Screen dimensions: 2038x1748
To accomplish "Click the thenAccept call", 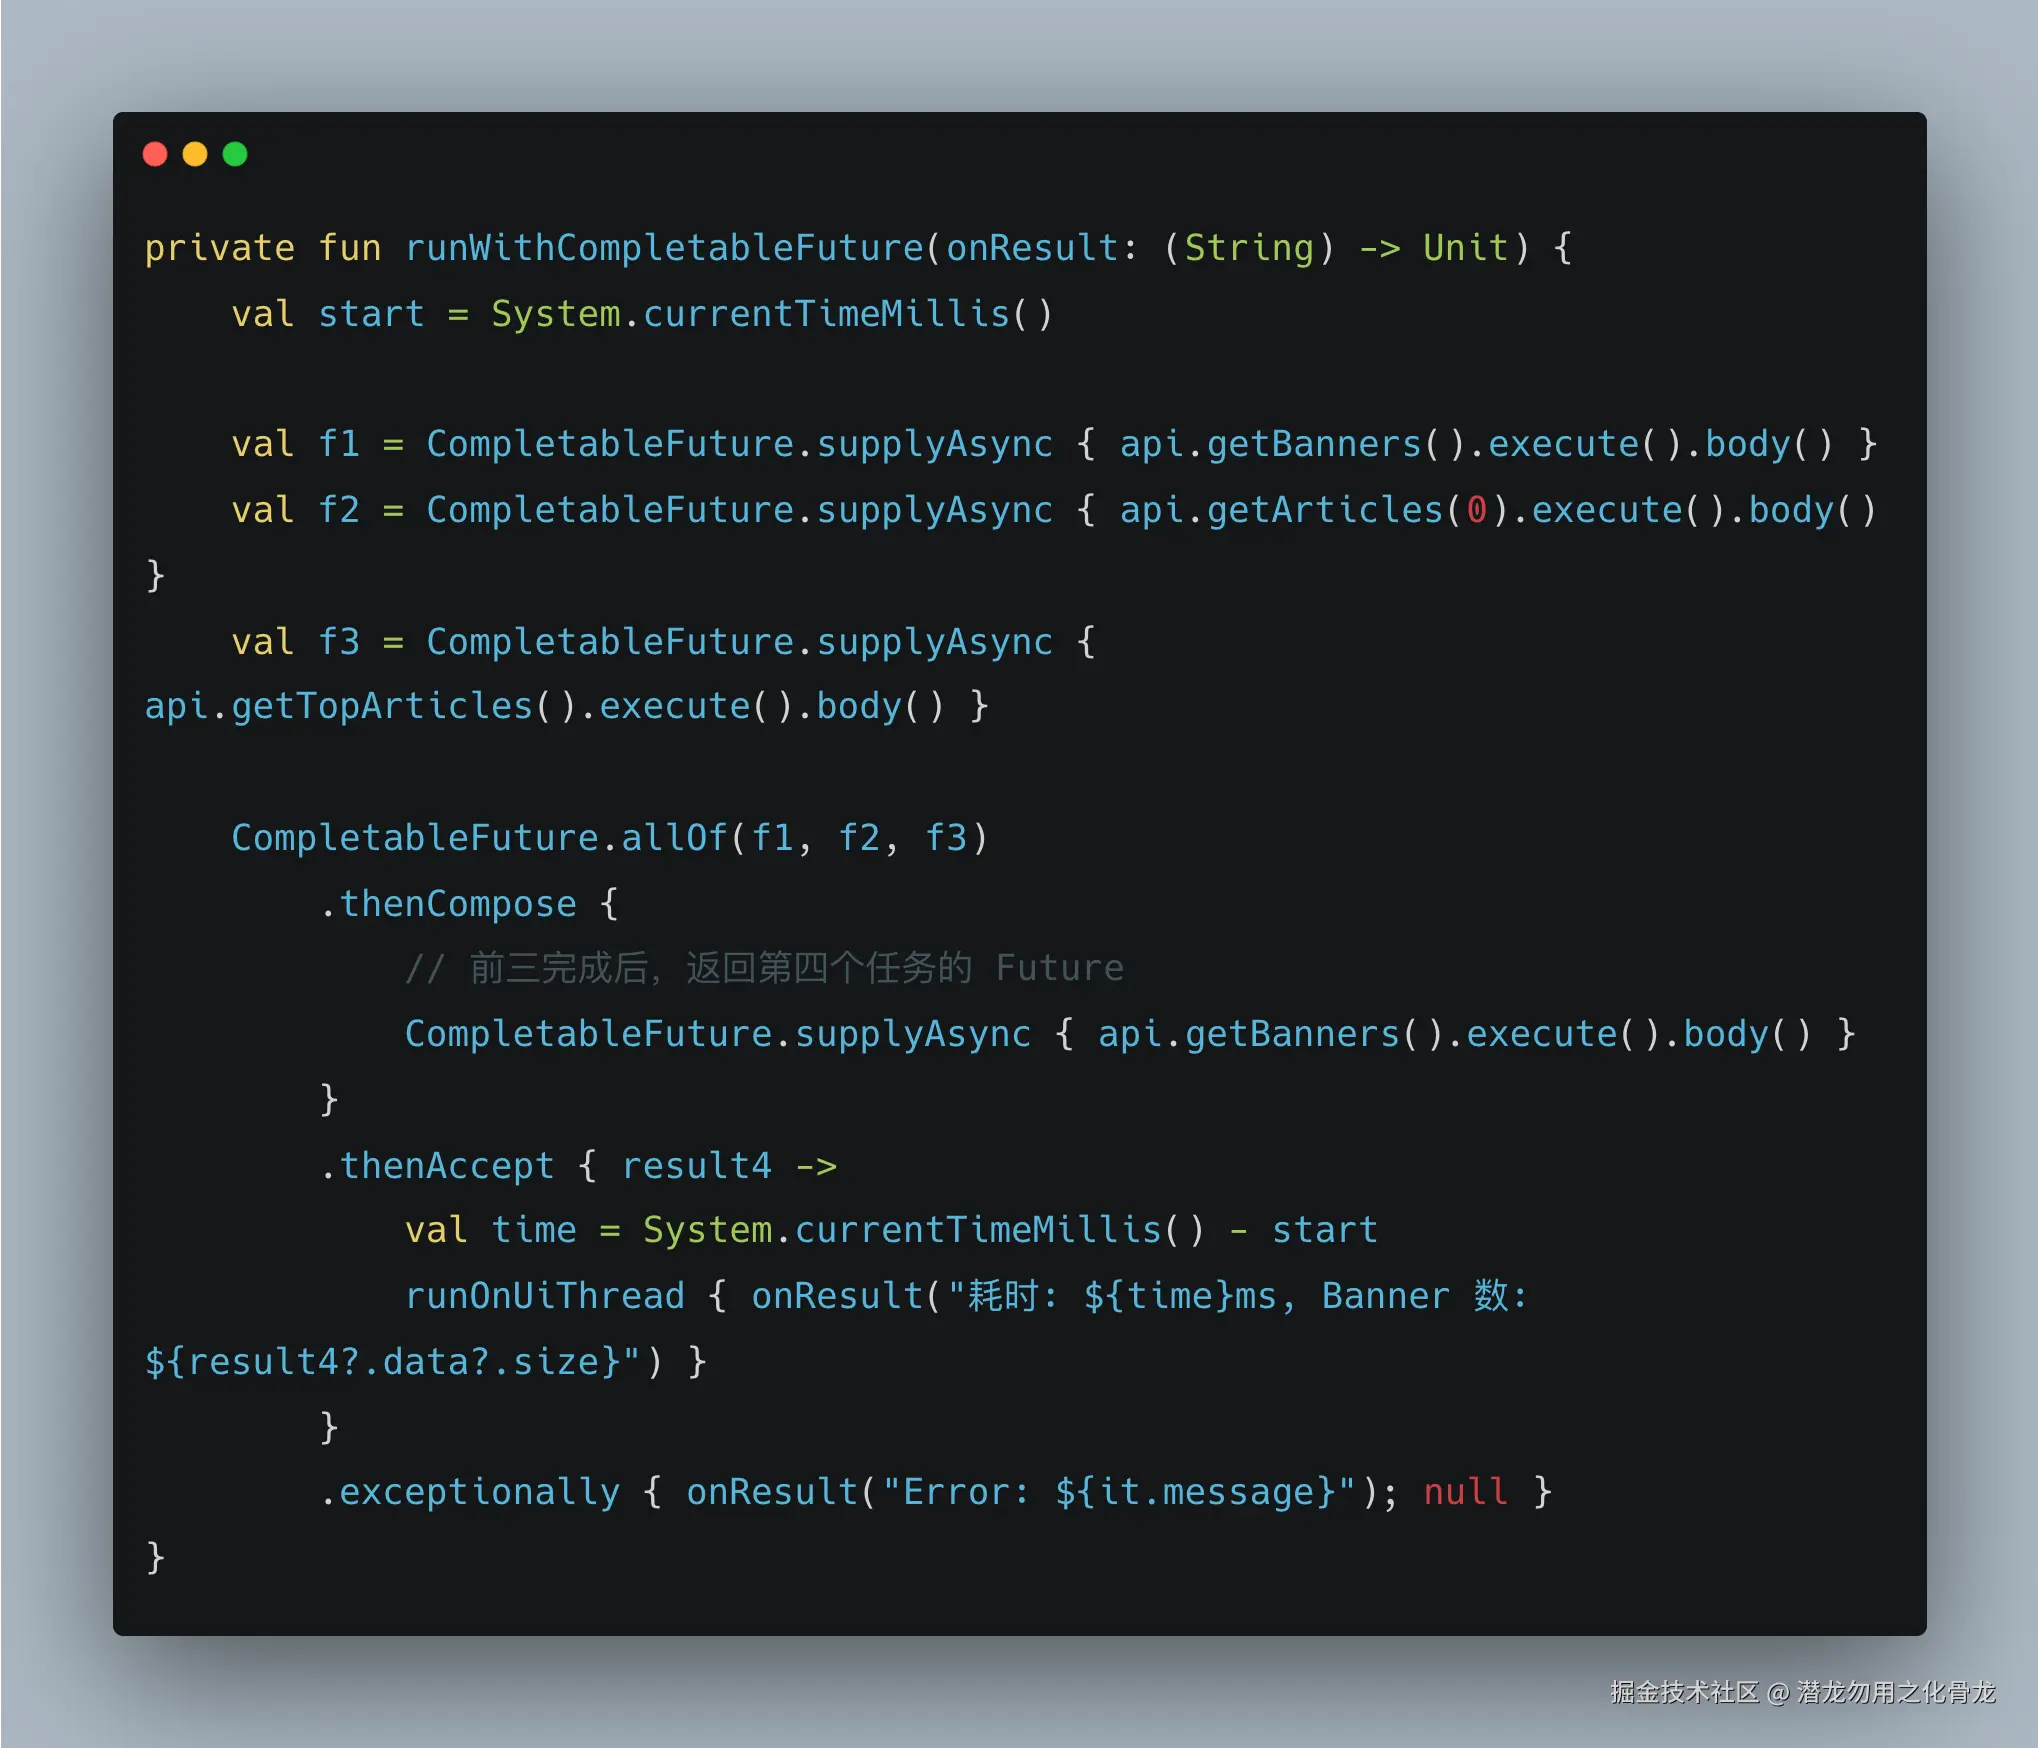I will (x=446, y=1165).
